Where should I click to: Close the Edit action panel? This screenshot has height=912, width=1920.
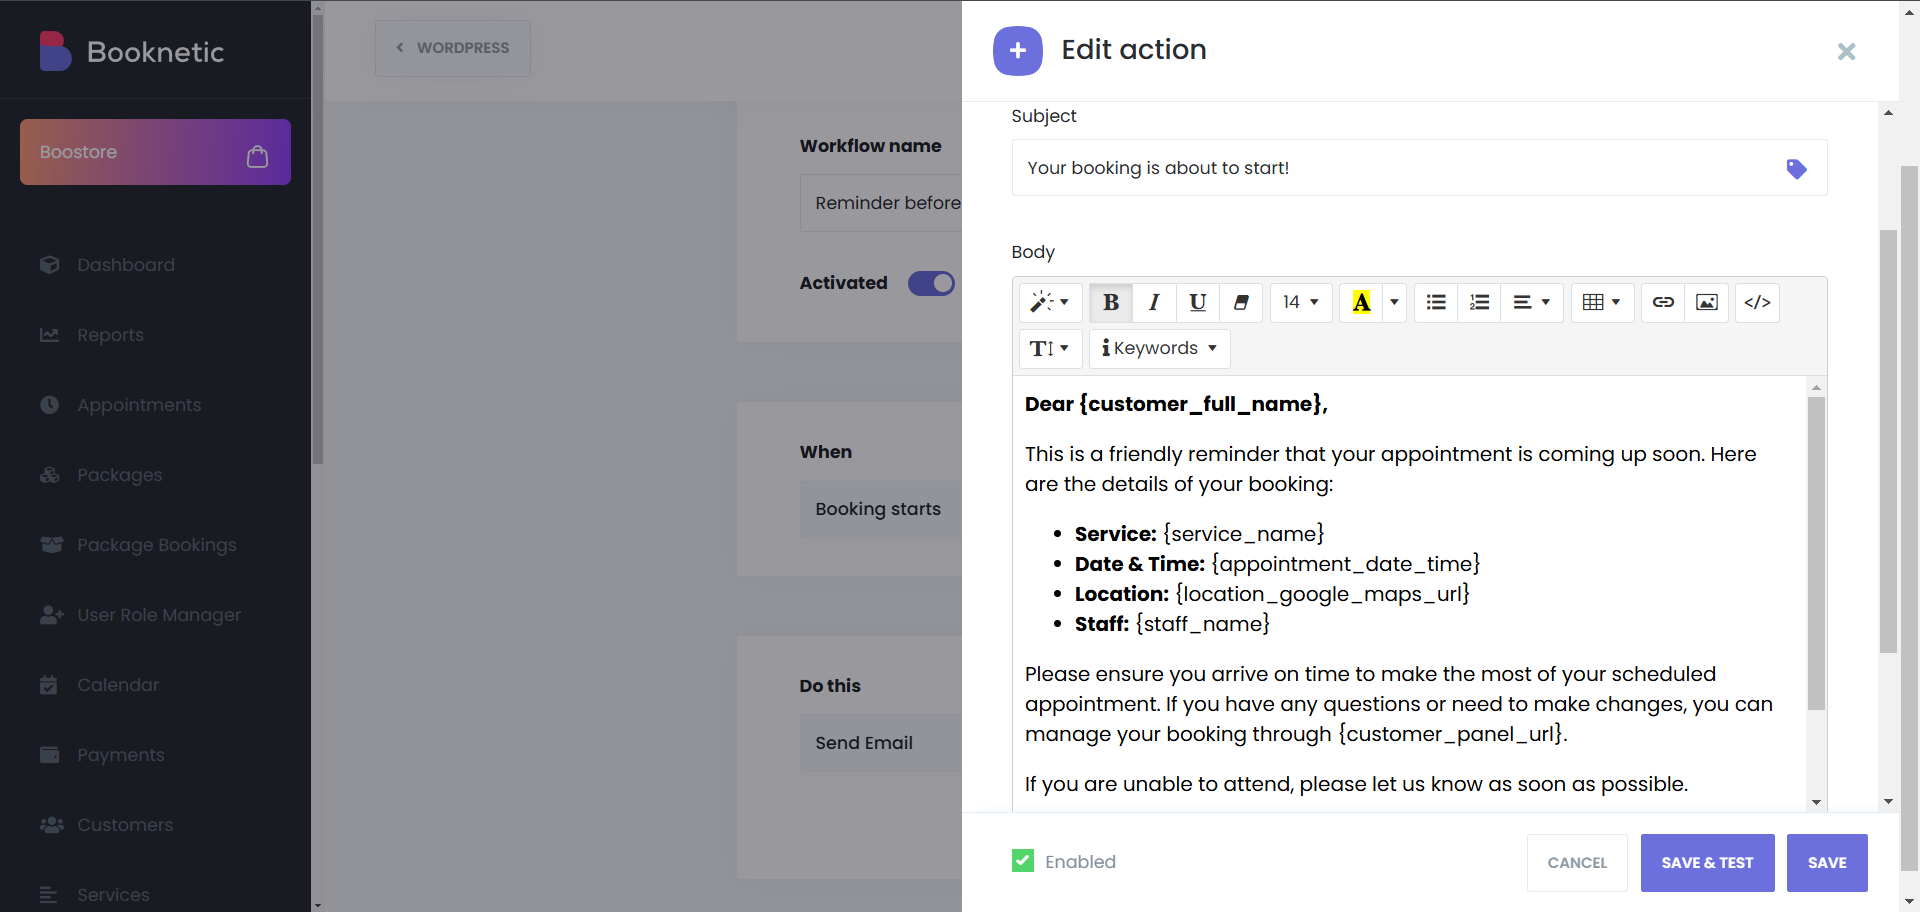(1846, 51)
